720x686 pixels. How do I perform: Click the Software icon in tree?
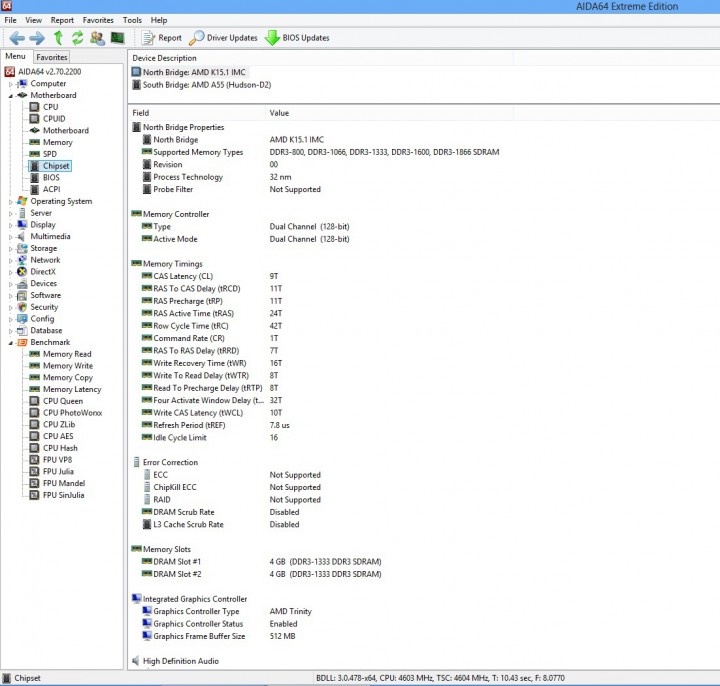tap(22, 295)
